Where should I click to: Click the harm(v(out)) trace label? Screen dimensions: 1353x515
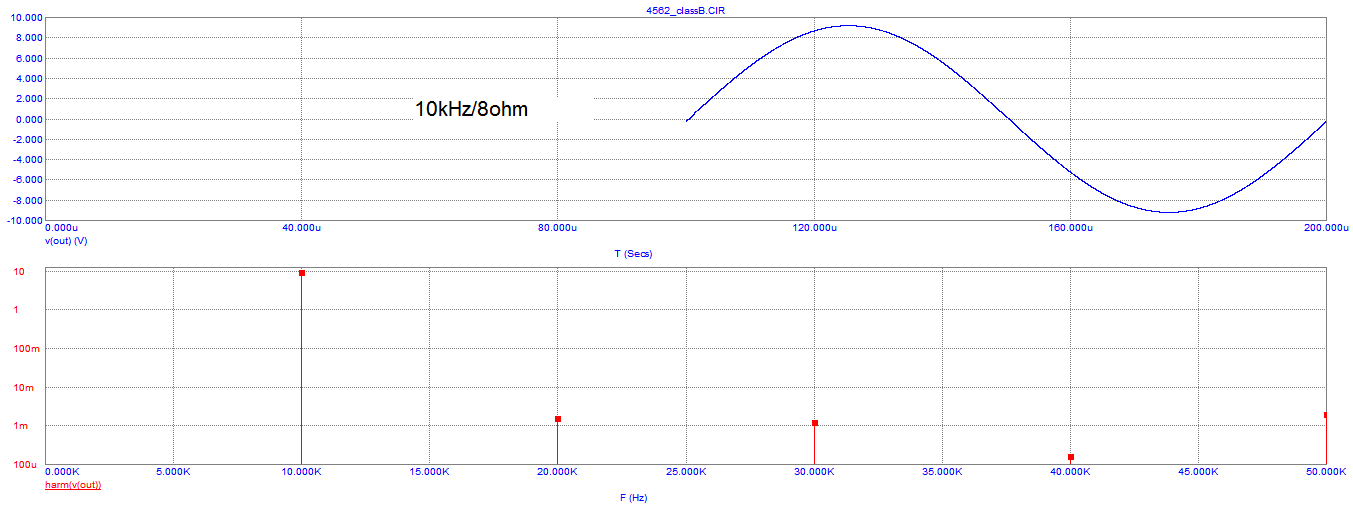(x=74, y=484)
